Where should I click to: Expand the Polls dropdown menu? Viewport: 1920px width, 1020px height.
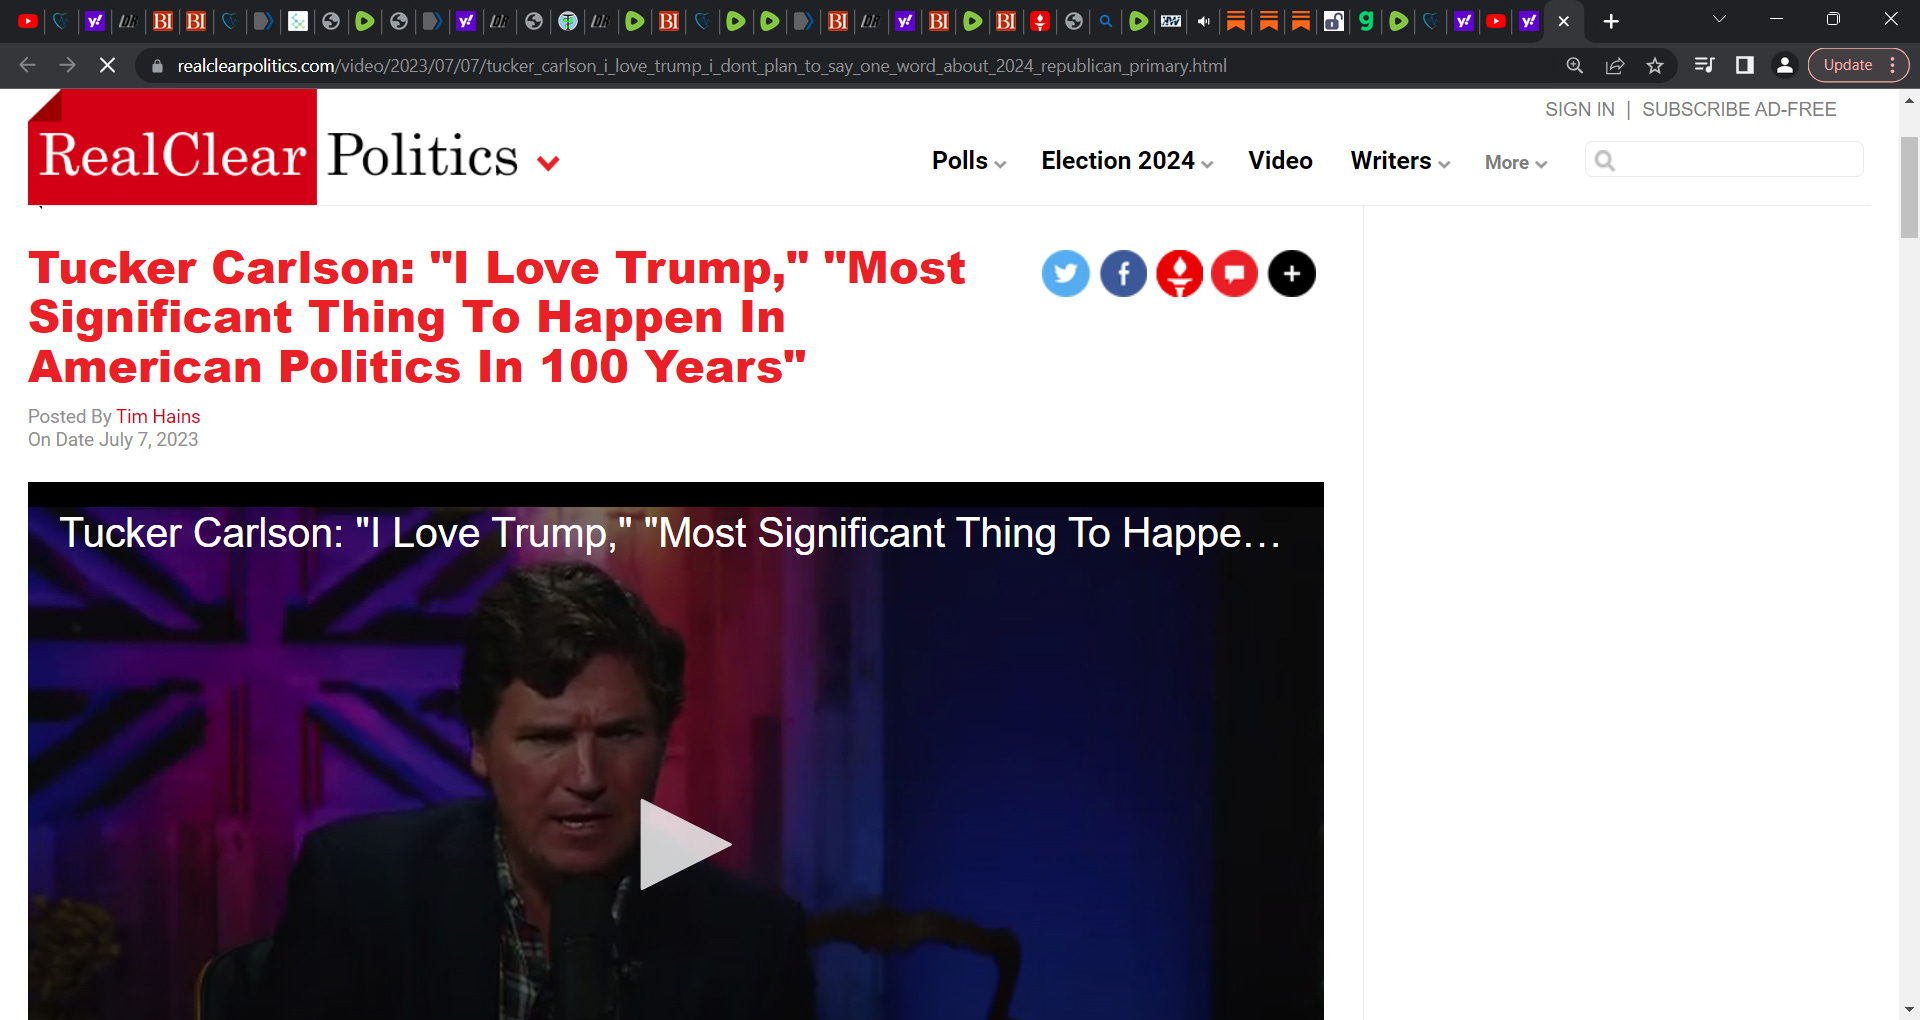[x=969, y=161]
